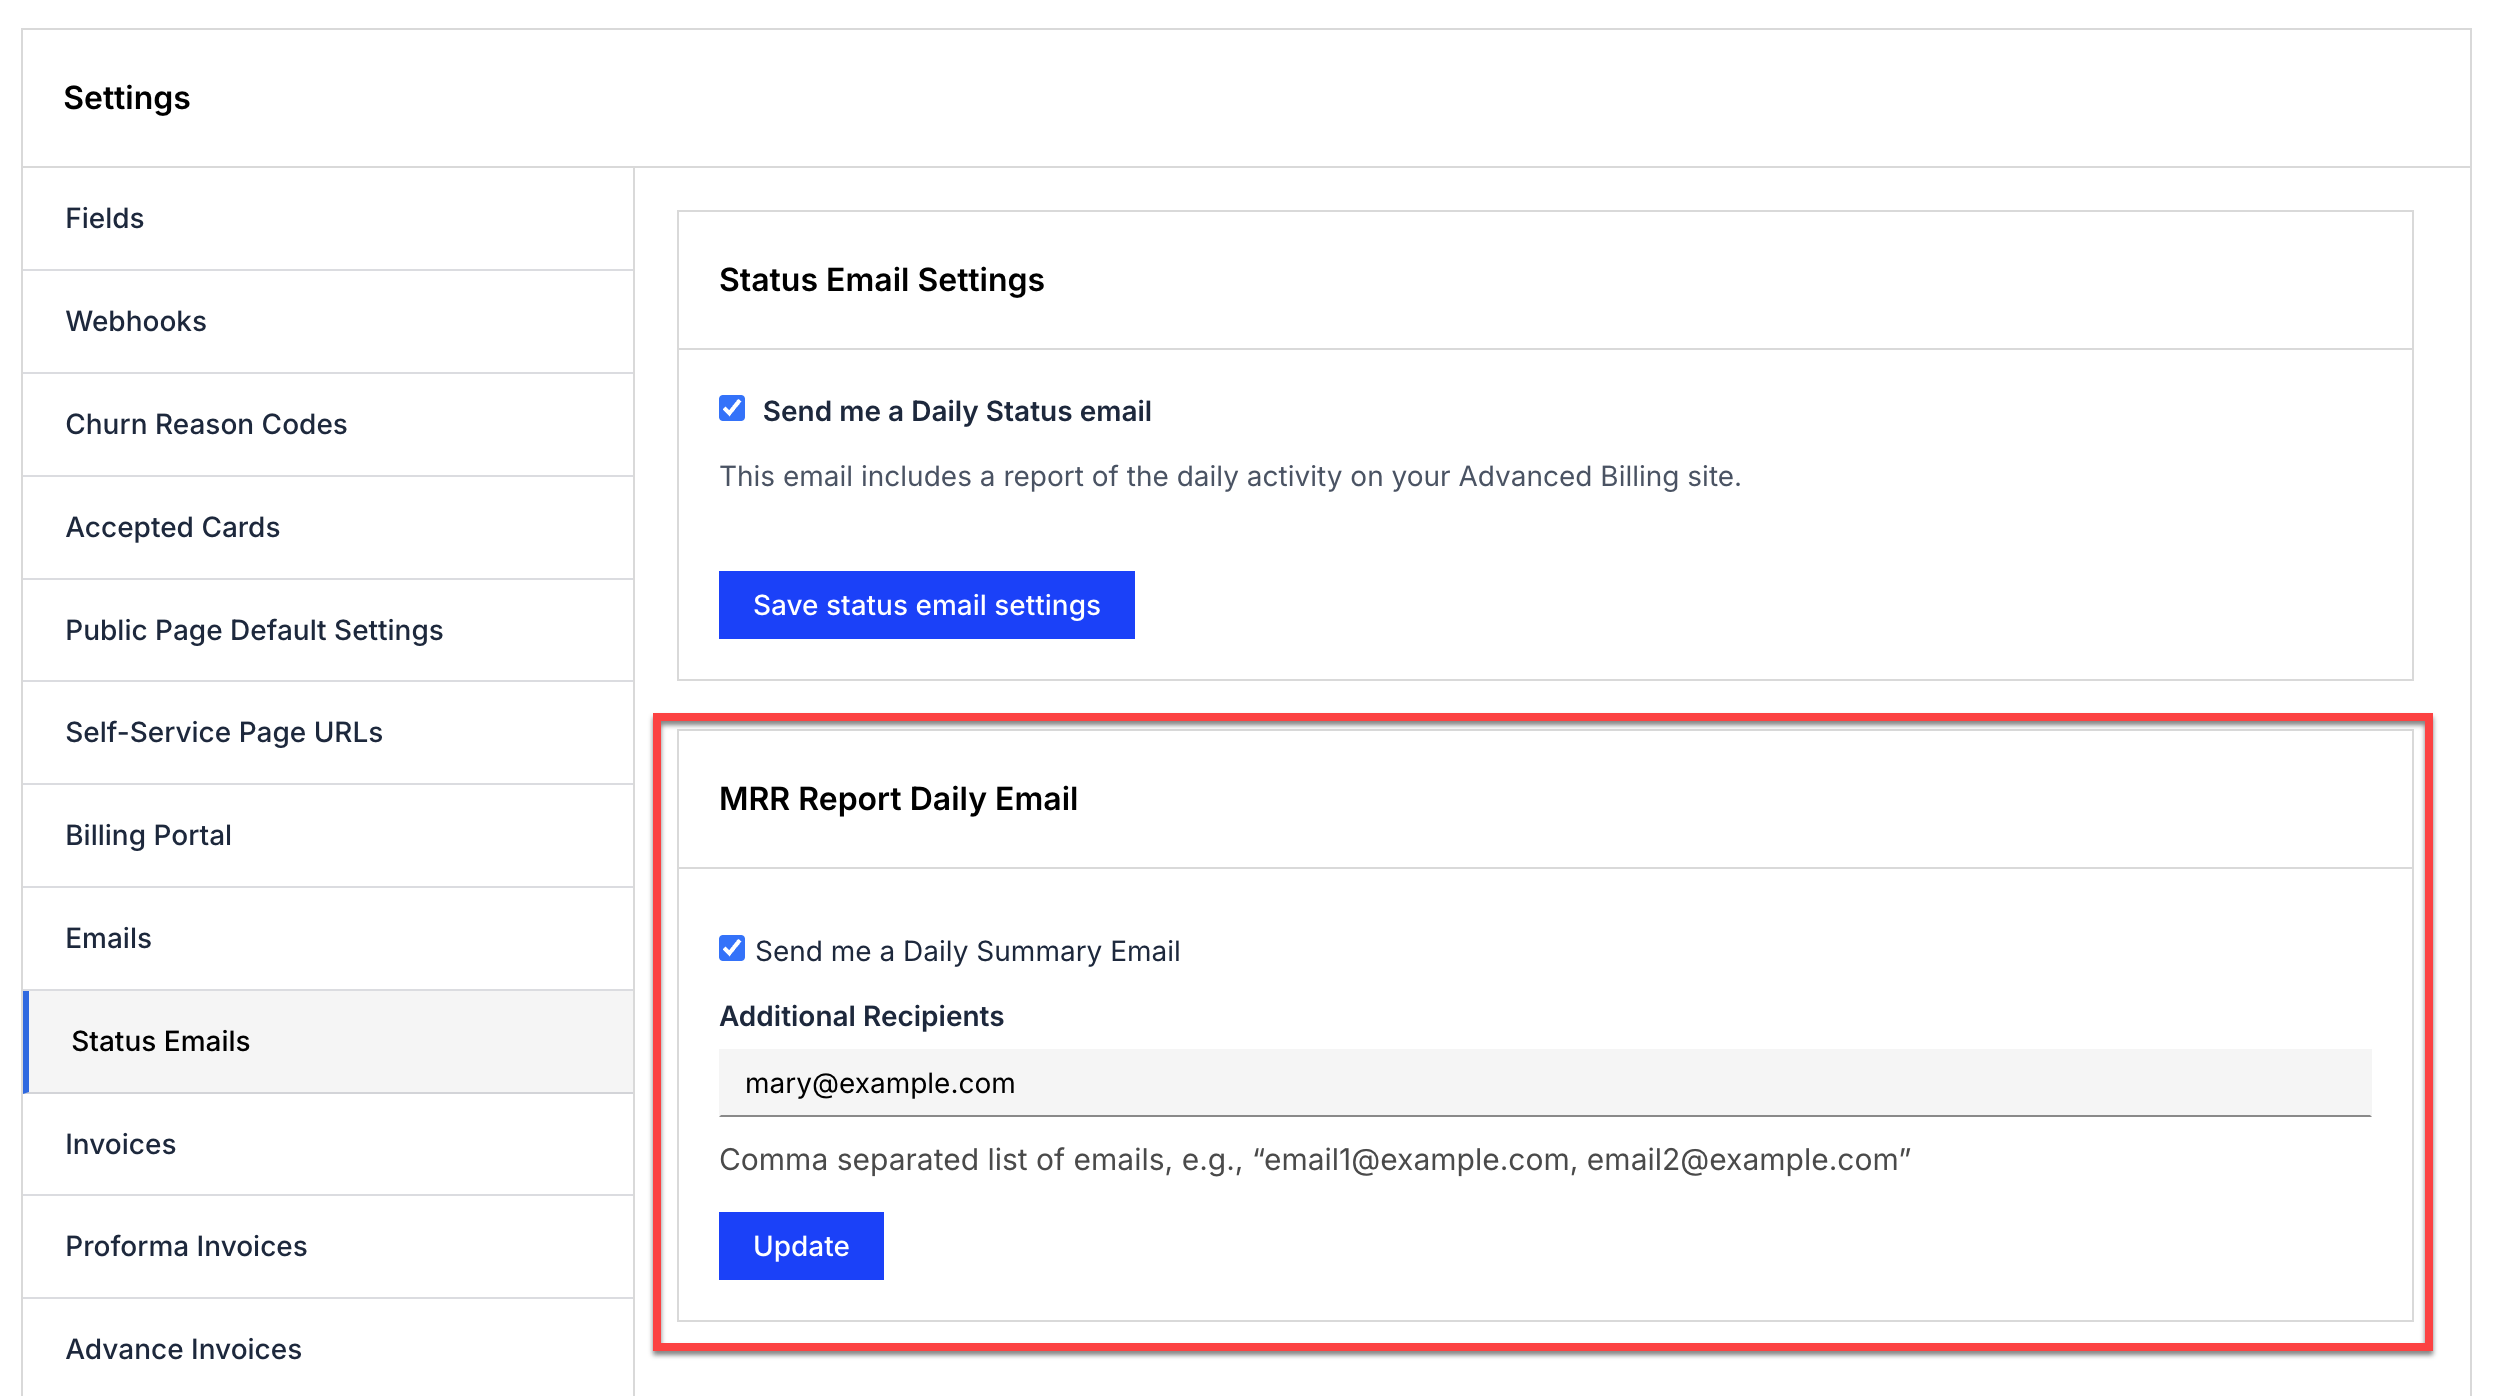Toggle the Daily Summary Email checkbox
The height and width of the screenshot is (1396, 2502).
[732, 948]
